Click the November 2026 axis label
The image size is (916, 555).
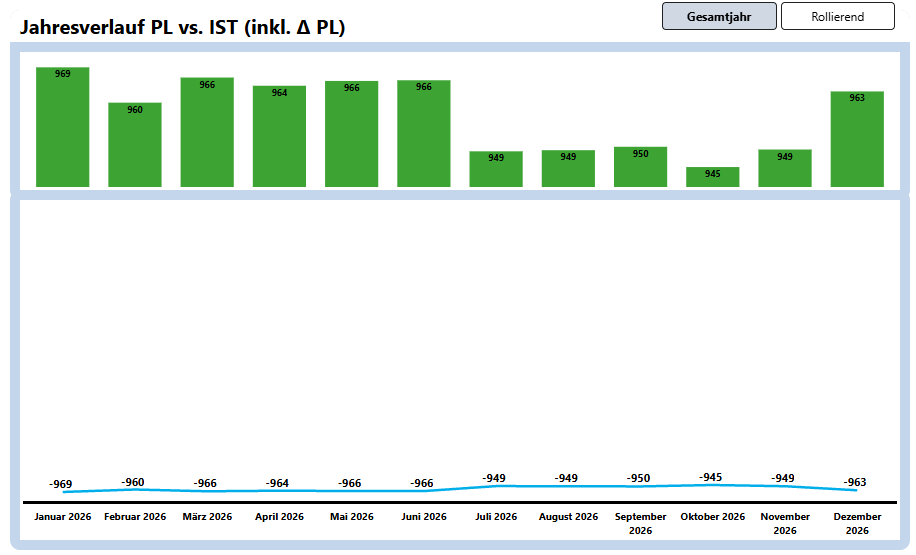(x=784, y=523)
